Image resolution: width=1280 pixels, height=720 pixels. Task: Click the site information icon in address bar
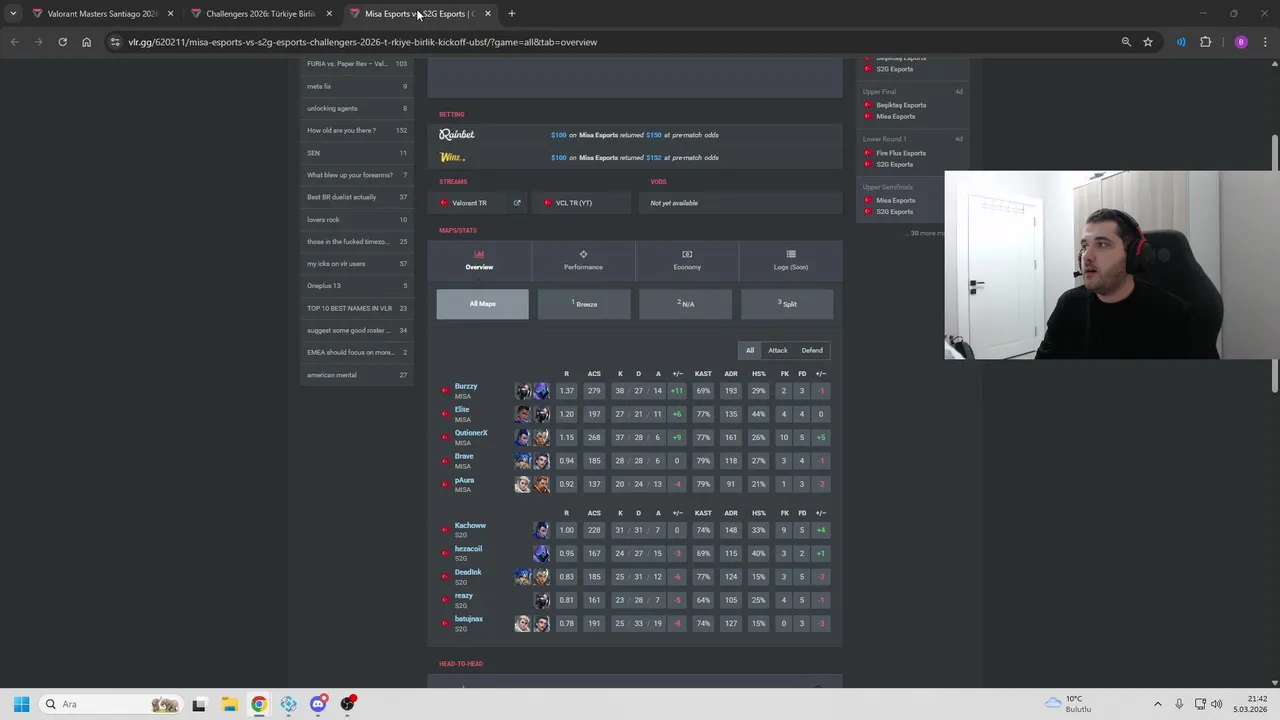point(115,42)
